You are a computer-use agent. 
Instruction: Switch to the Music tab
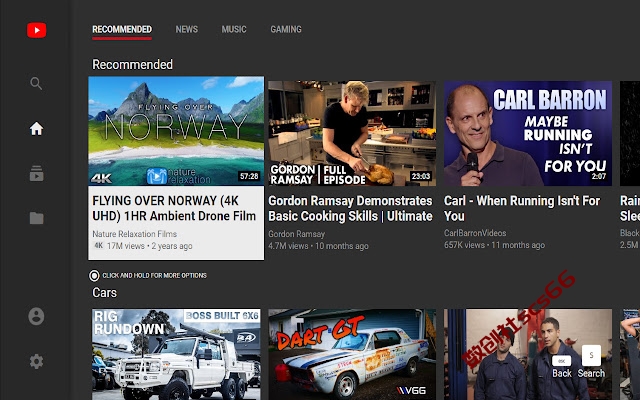coord(234,29)
